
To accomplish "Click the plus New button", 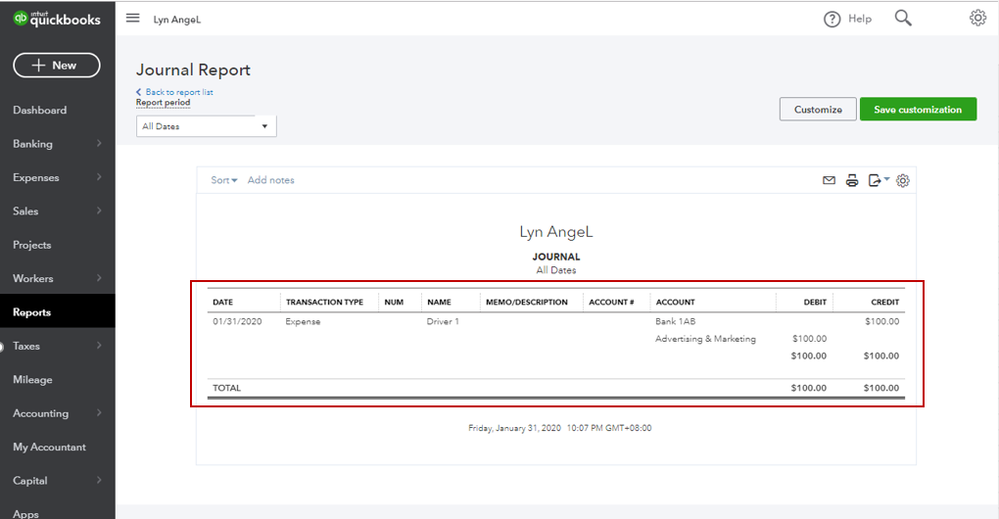I will tap(57, 65).
